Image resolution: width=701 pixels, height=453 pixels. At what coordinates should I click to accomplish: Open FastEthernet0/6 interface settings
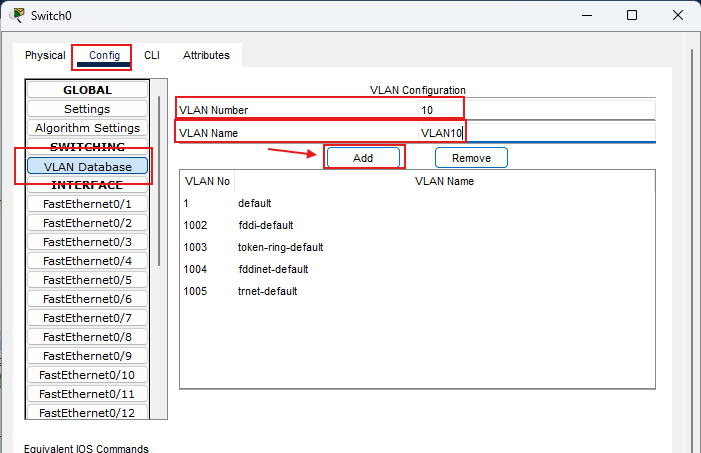click(88, 299)
